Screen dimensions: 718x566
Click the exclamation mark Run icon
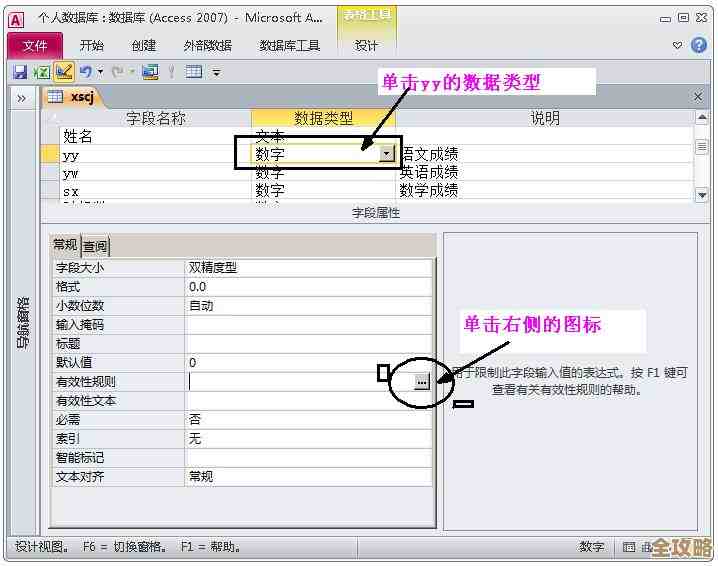coord(172,72)
